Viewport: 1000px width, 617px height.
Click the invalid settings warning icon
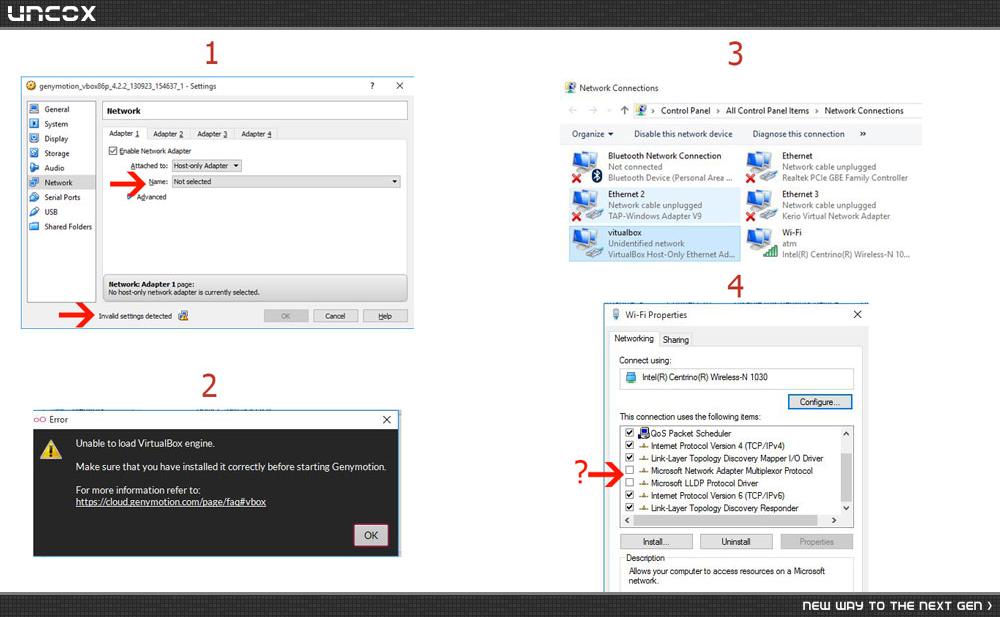coord(183,316)
